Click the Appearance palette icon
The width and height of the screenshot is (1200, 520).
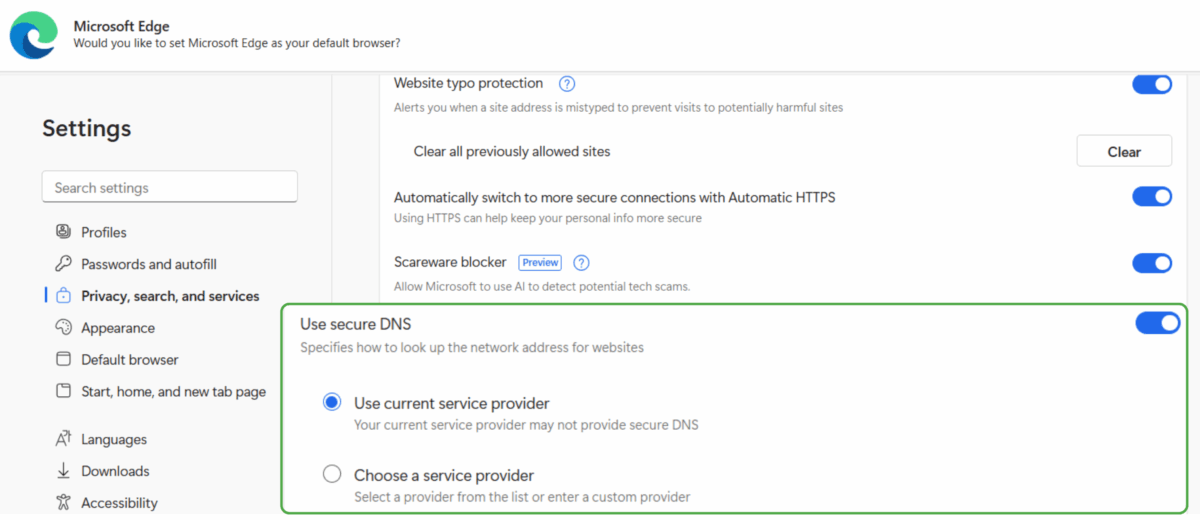pos(63,328)
